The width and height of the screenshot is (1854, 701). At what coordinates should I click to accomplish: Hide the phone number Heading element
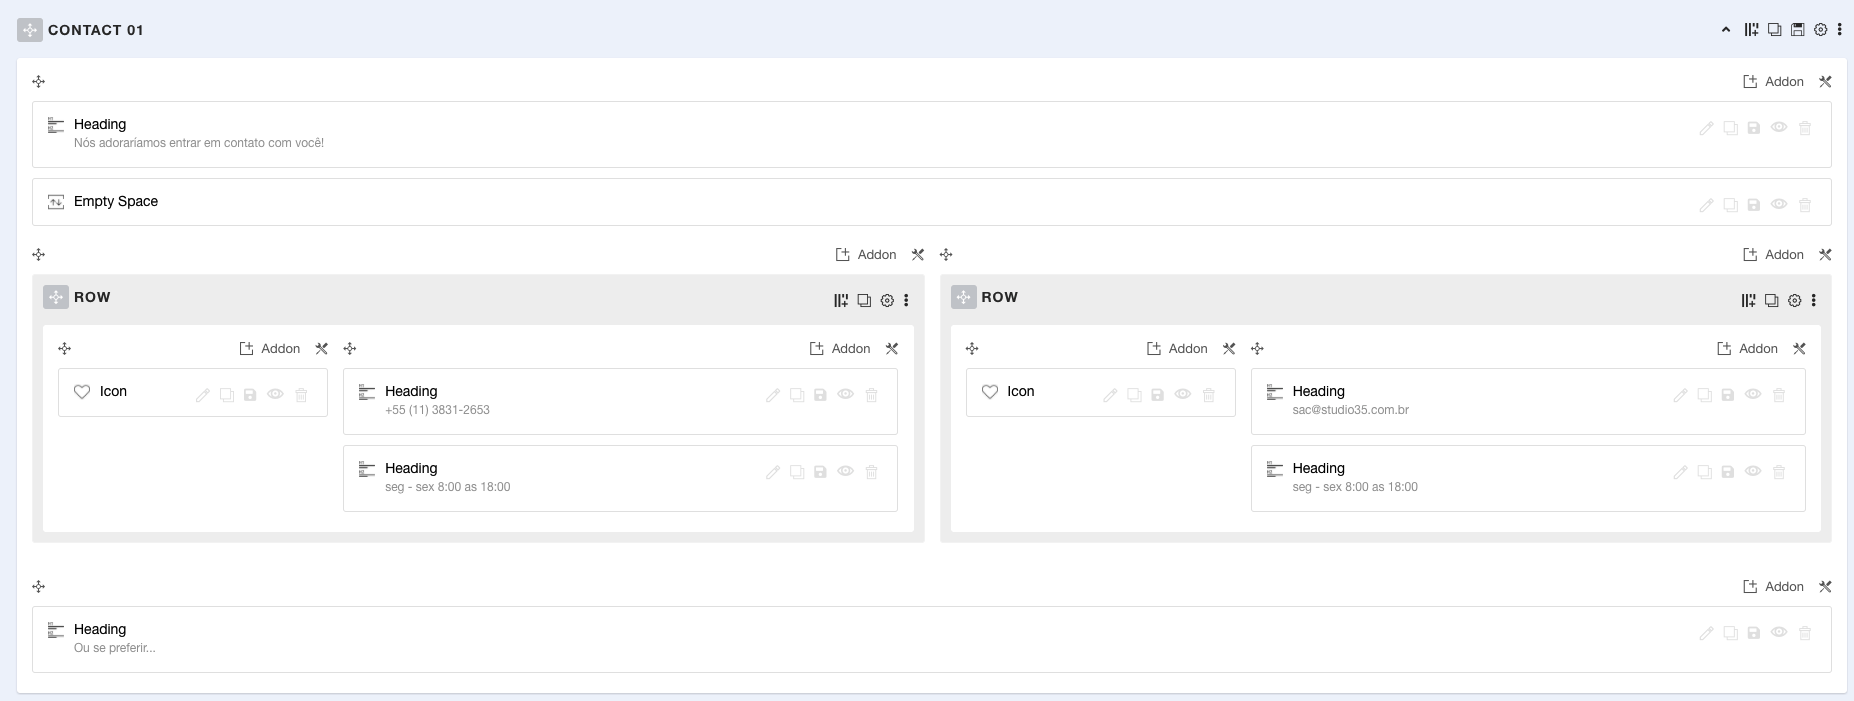pos(846,394)
